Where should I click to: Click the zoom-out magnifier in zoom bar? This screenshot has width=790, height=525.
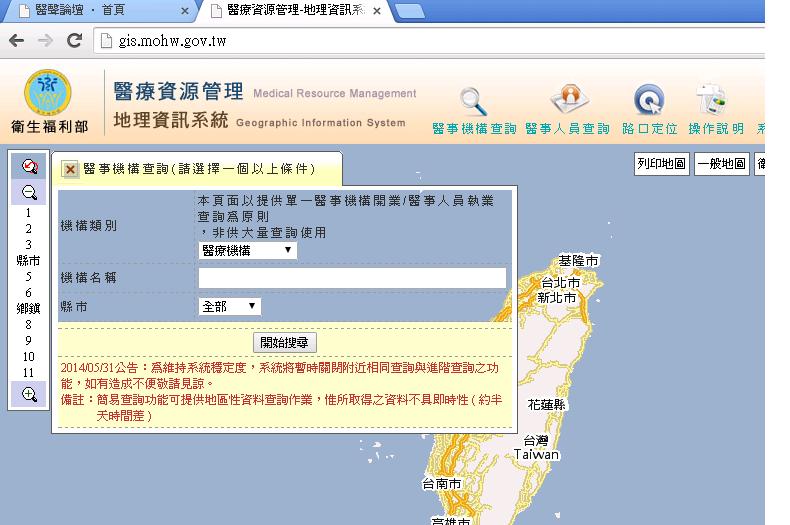(29, 192)
